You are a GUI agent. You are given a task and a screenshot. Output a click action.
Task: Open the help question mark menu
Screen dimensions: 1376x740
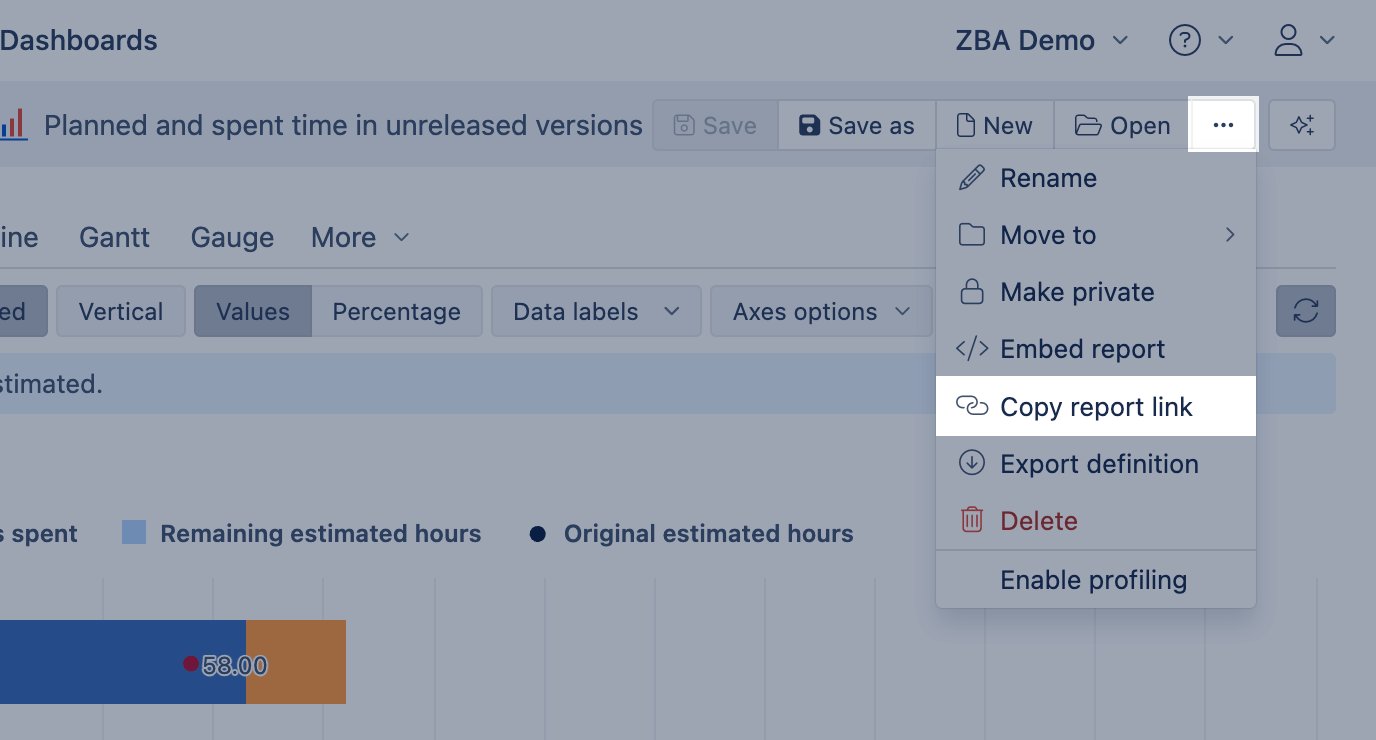tap(1185, 41)
